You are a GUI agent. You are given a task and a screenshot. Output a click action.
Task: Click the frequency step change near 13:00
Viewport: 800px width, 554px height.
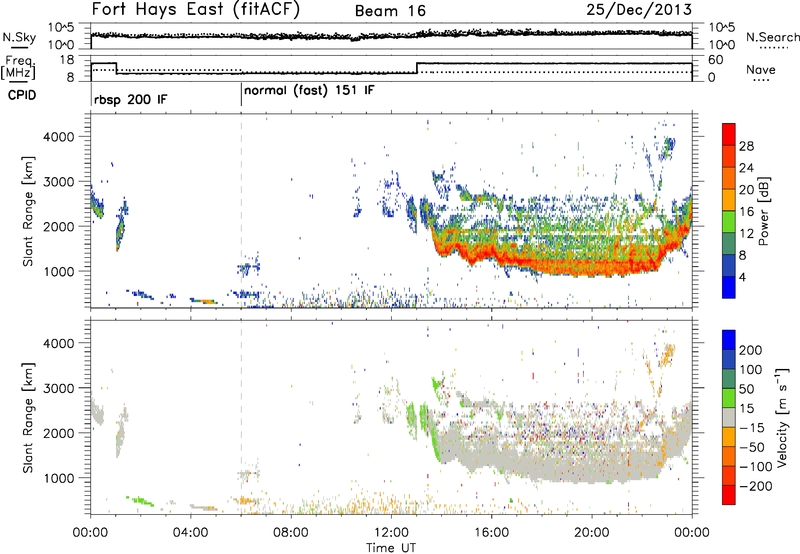(x=417, y=68)
